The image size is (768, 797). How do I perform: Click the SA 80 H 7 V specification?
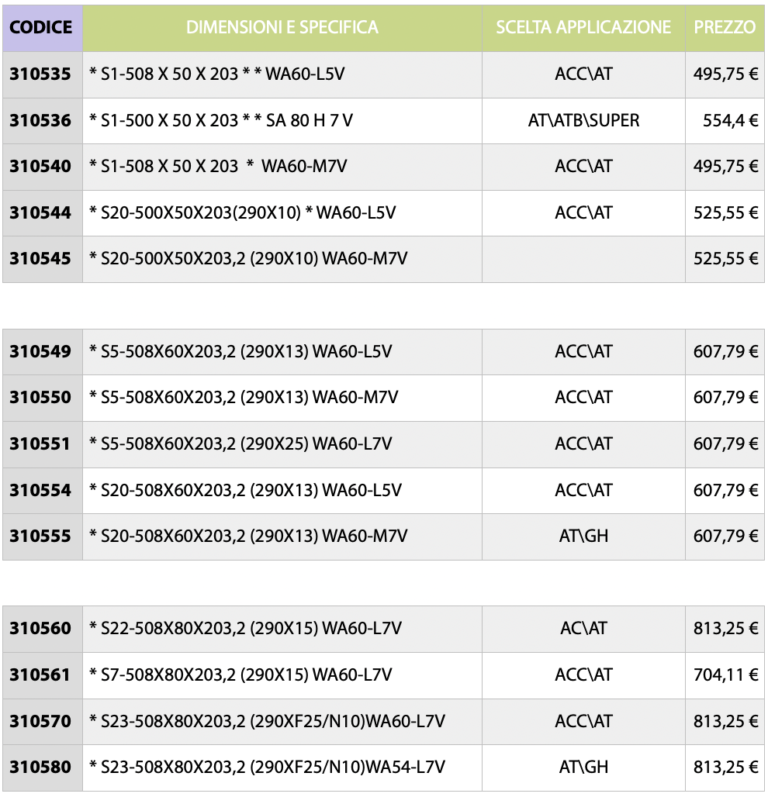pyautogui.click(x=309, y=120)
